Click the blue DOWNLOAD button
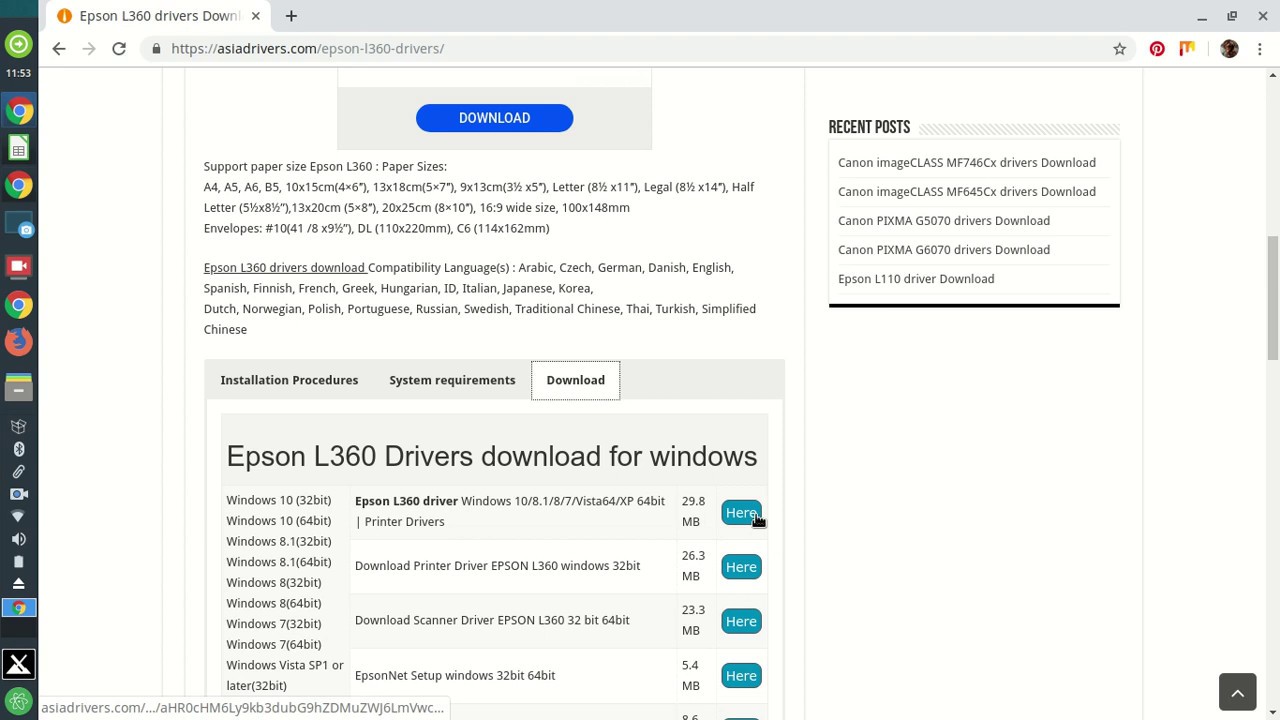1280x720 pixels. pos(494,118)
